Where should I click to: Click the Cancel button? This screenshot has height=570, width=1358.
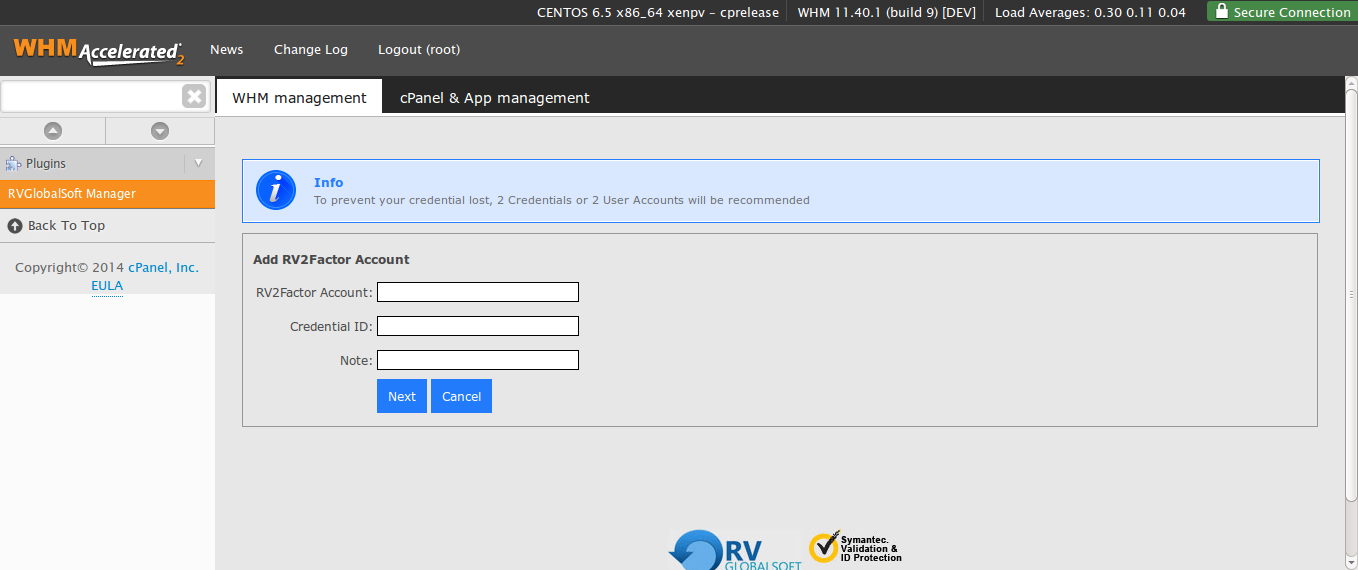coord(461,396)
